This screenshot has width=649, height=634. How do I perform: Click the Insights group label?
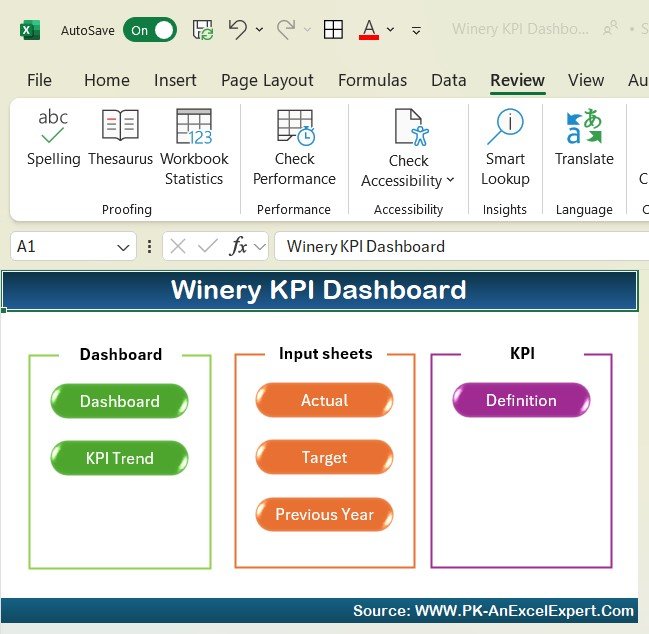pyautogui.click(x=505, y=209)
